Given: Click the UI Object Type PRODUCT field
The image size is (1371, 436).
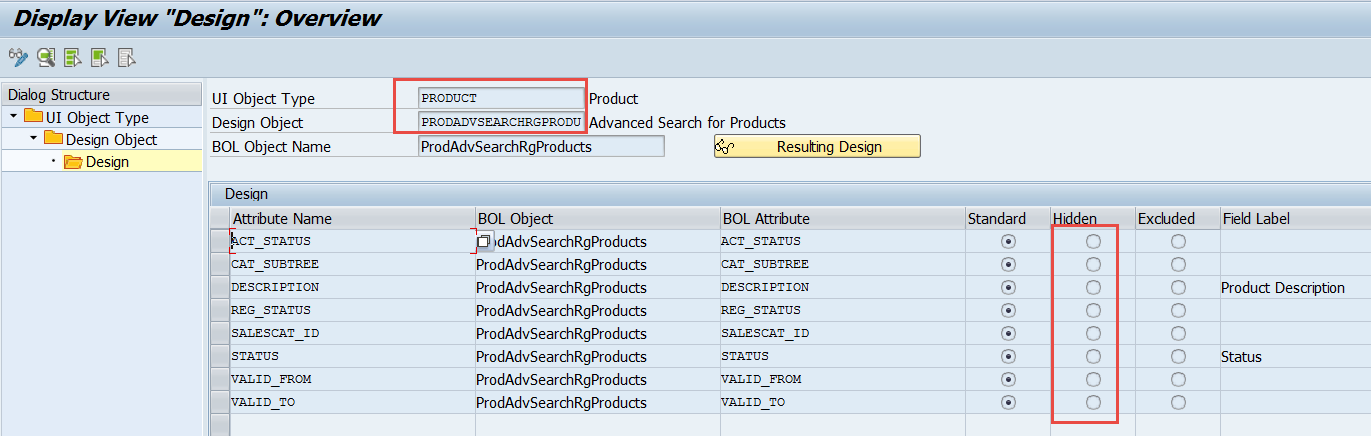Looking at the screenshot, I should pyautogui.click(x=501, y=98).
